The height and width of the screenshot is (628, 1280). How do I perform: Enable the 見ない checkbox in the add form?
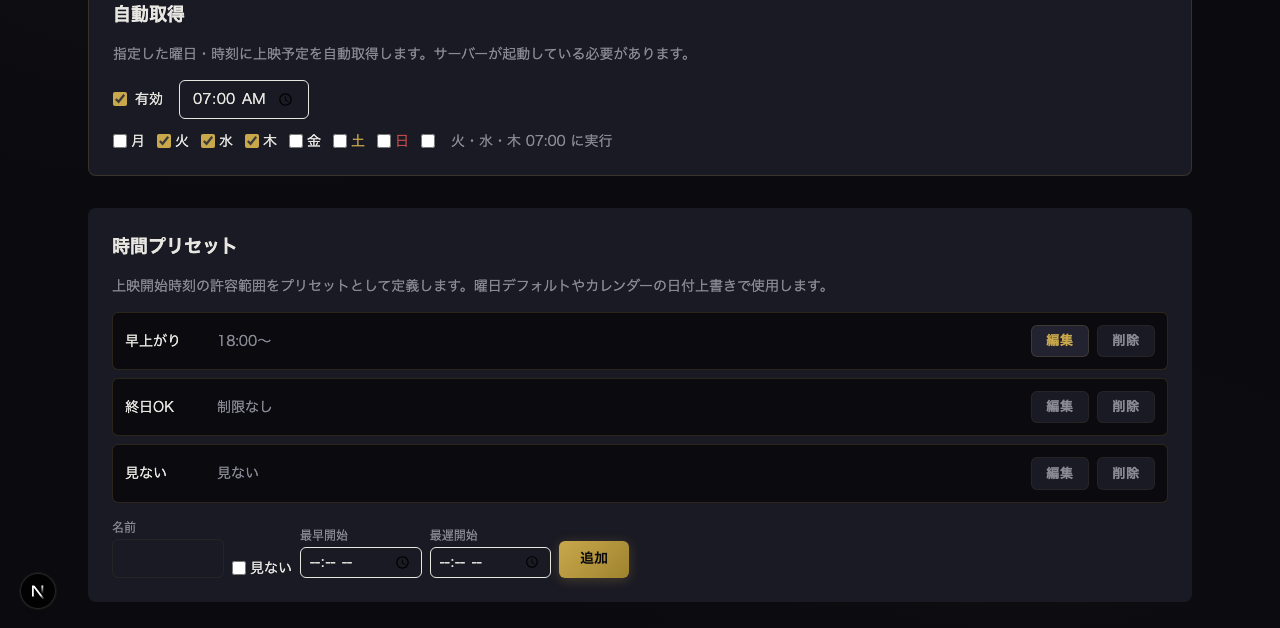point(238,567)
